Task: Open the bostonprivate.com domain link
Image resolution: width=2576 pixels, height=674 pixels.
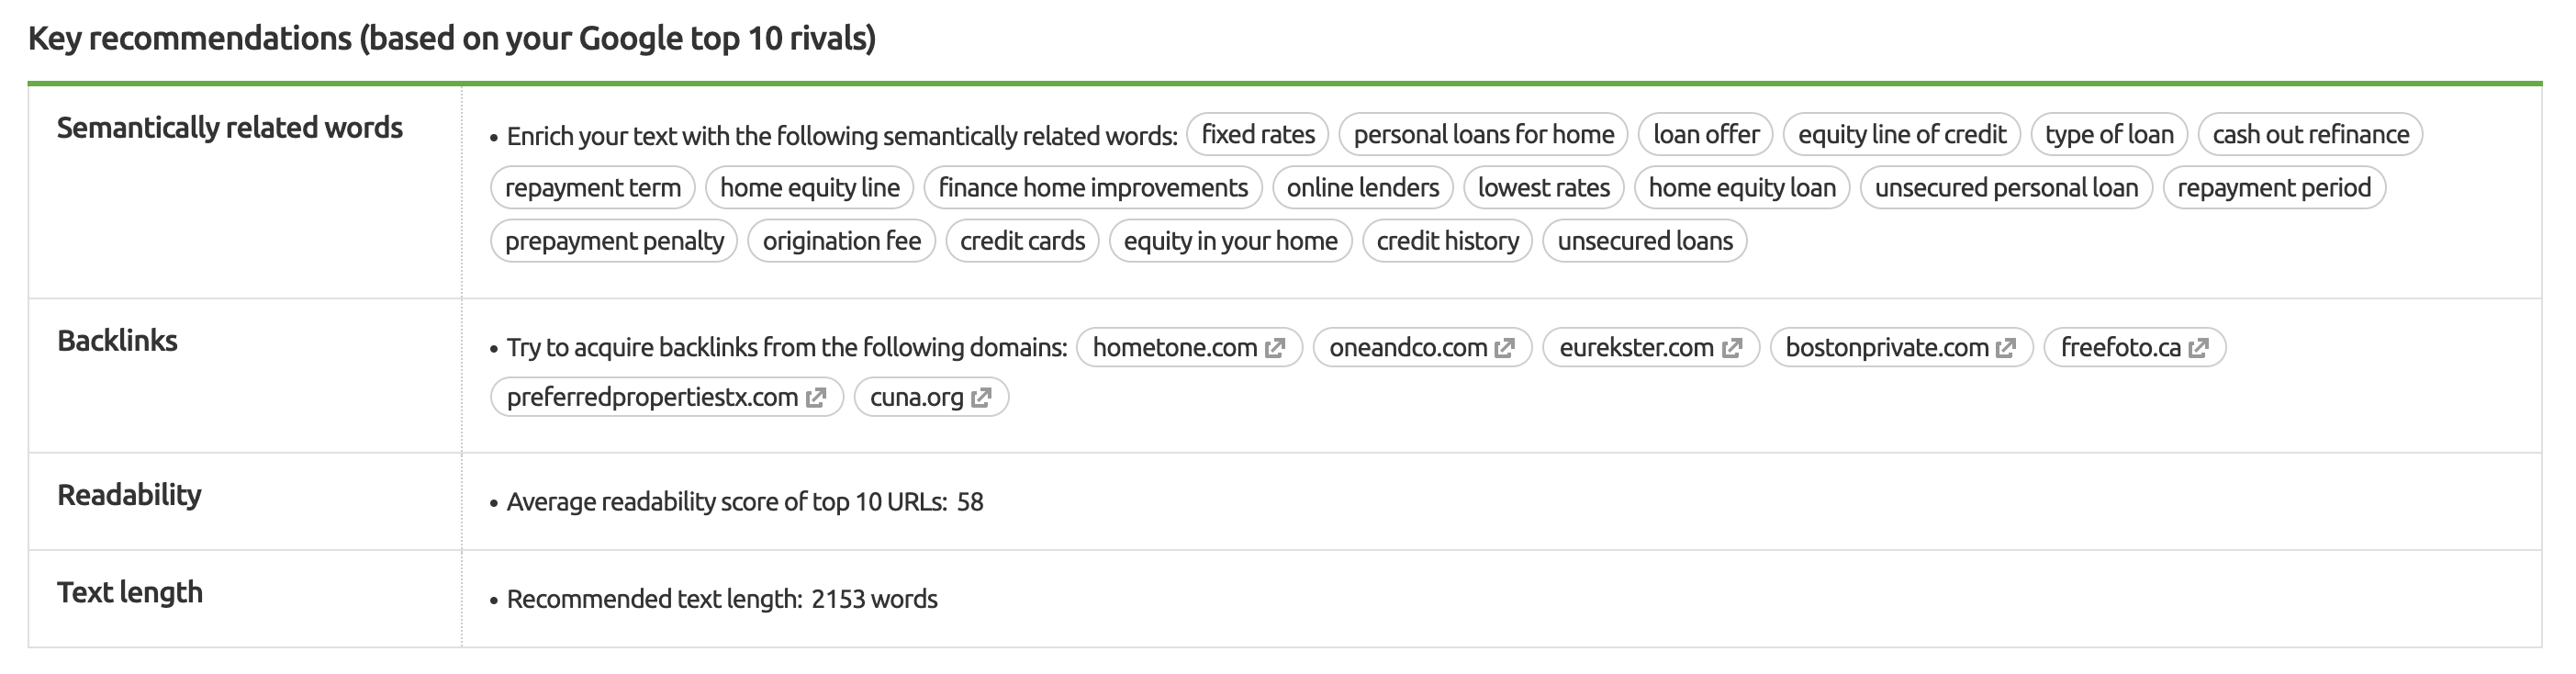Action: pos(1886,348)
